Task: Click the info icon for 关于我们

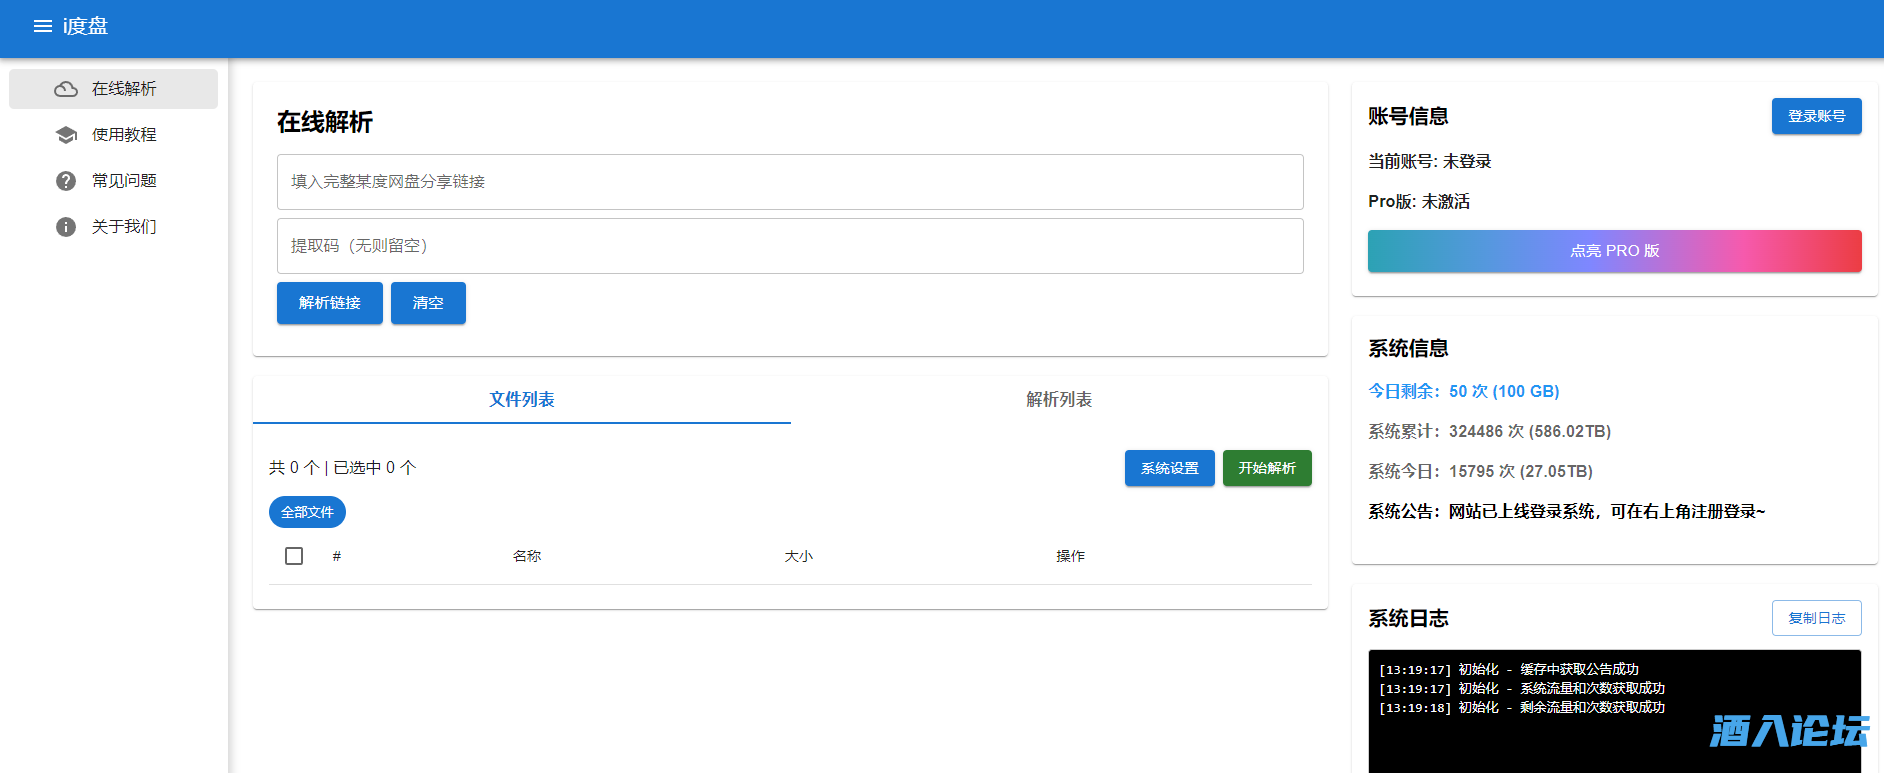Action: [66, 227]
